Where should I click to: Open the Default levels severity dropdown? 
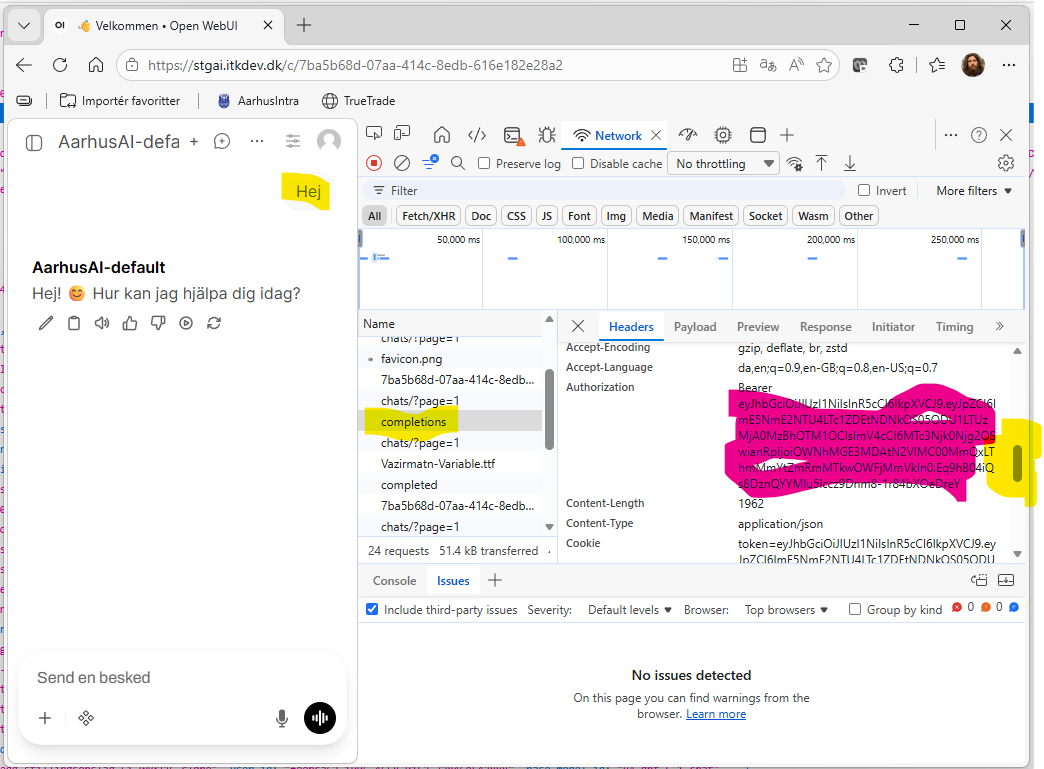(629, 610)
